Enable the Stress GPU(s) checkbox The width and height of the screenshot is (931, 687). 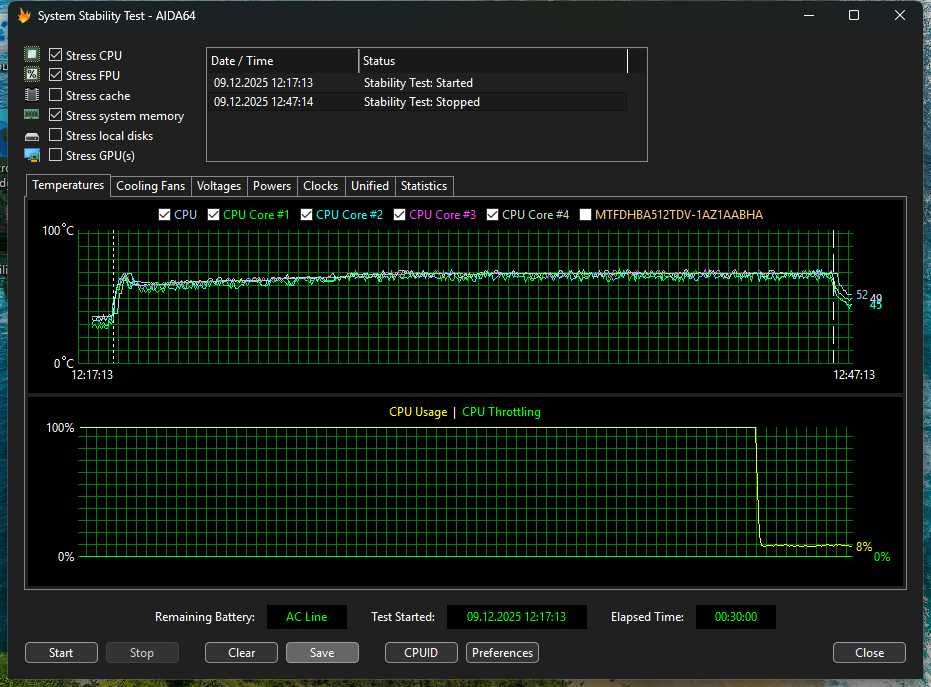pos(56,155)
